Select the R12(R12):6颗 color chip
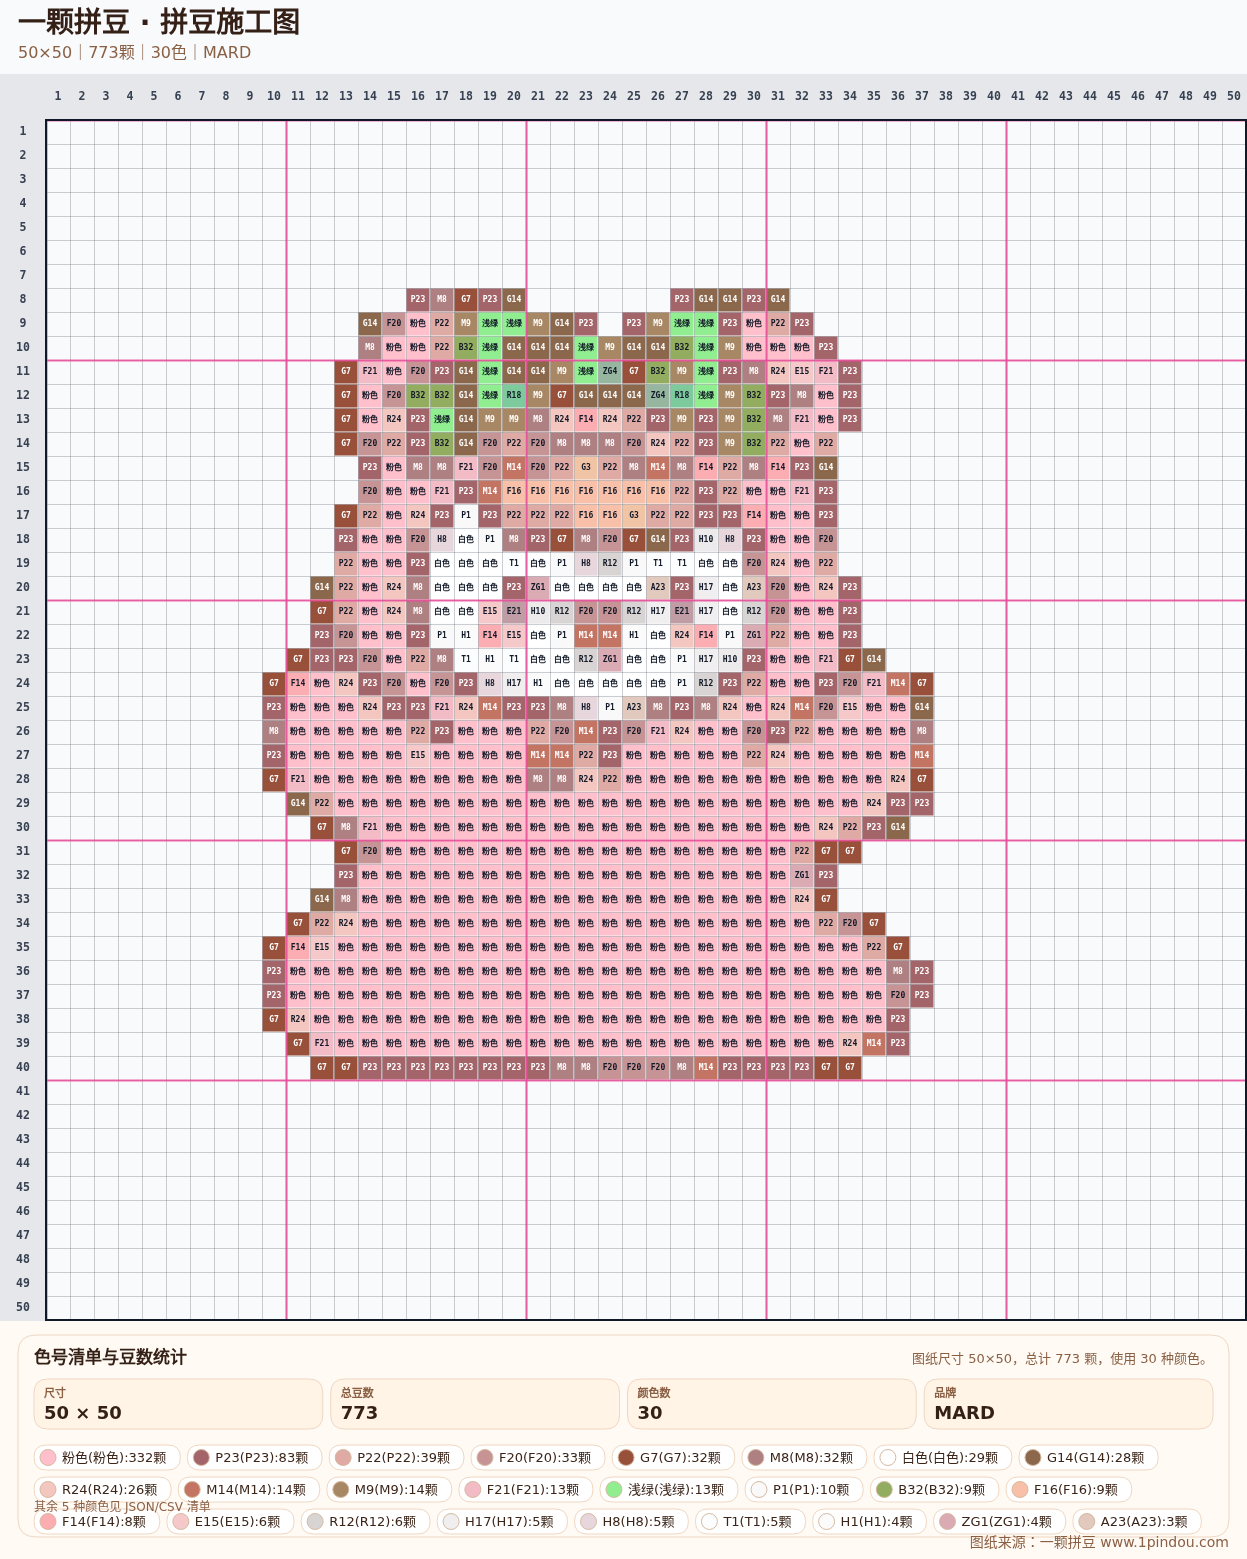 click(366, 1521)
